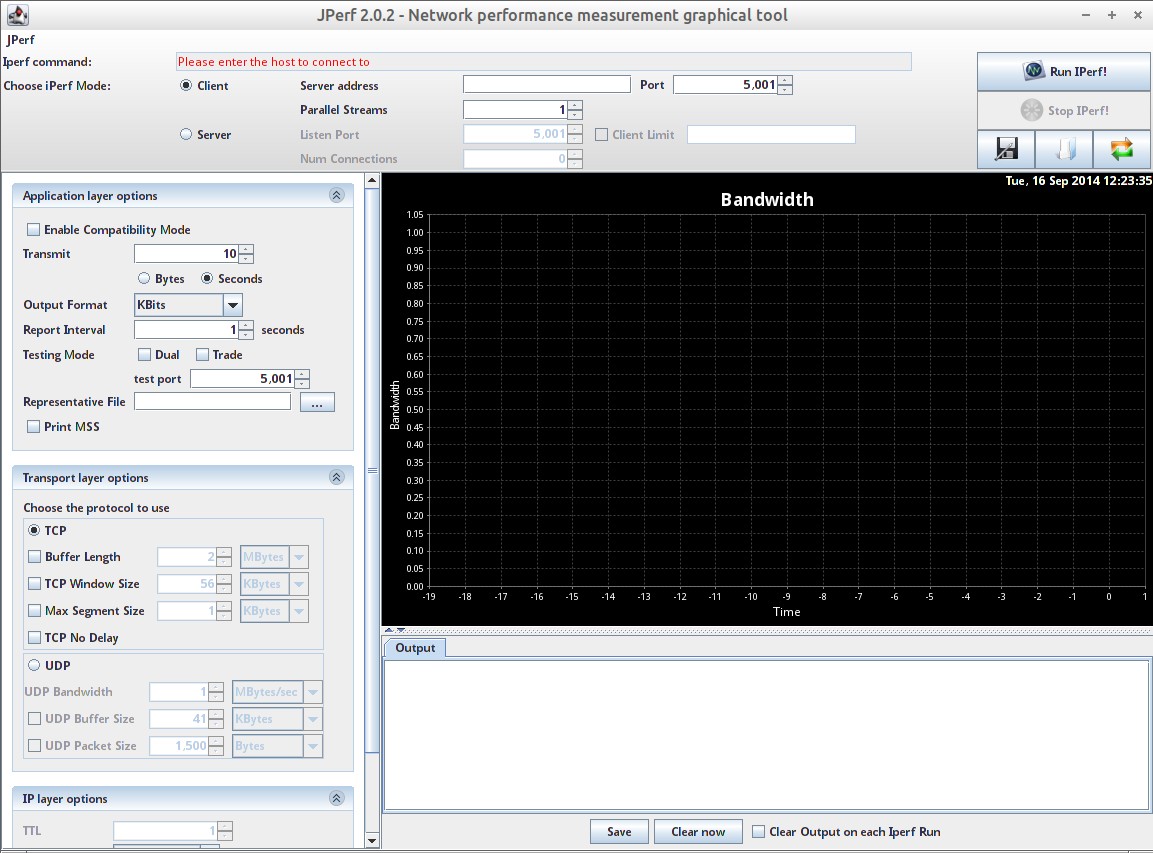
Task: Toggle the TCP No Delay checkbox
Action: click(35, 638)
